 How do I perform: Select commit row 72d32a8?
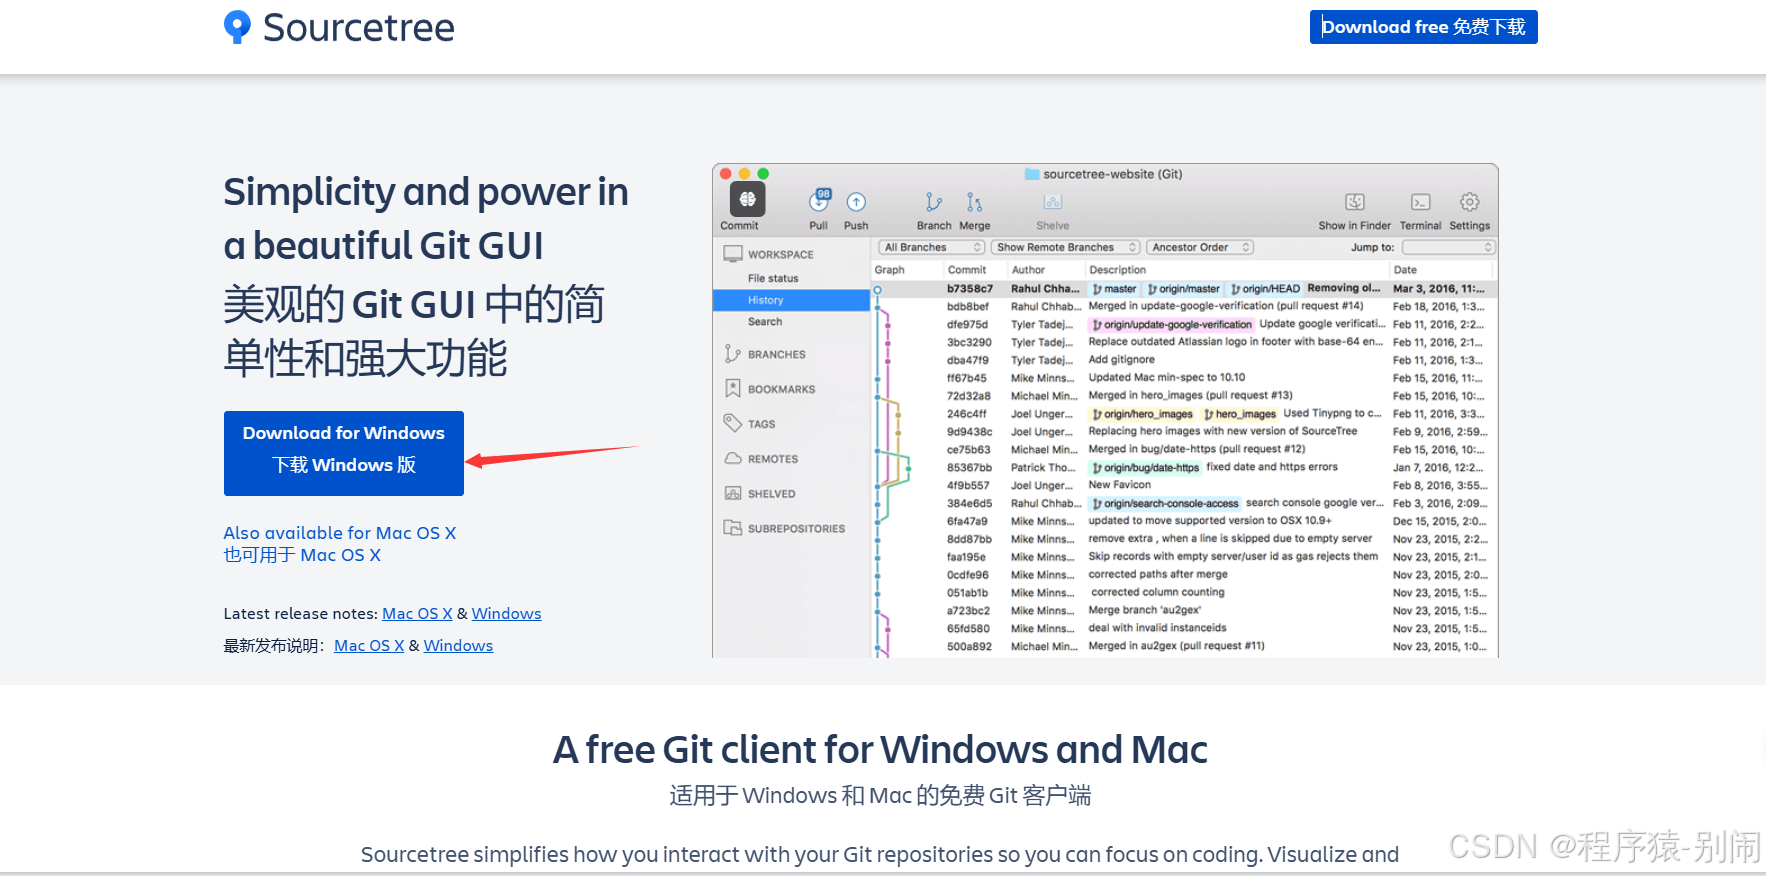pos(1184,396)
